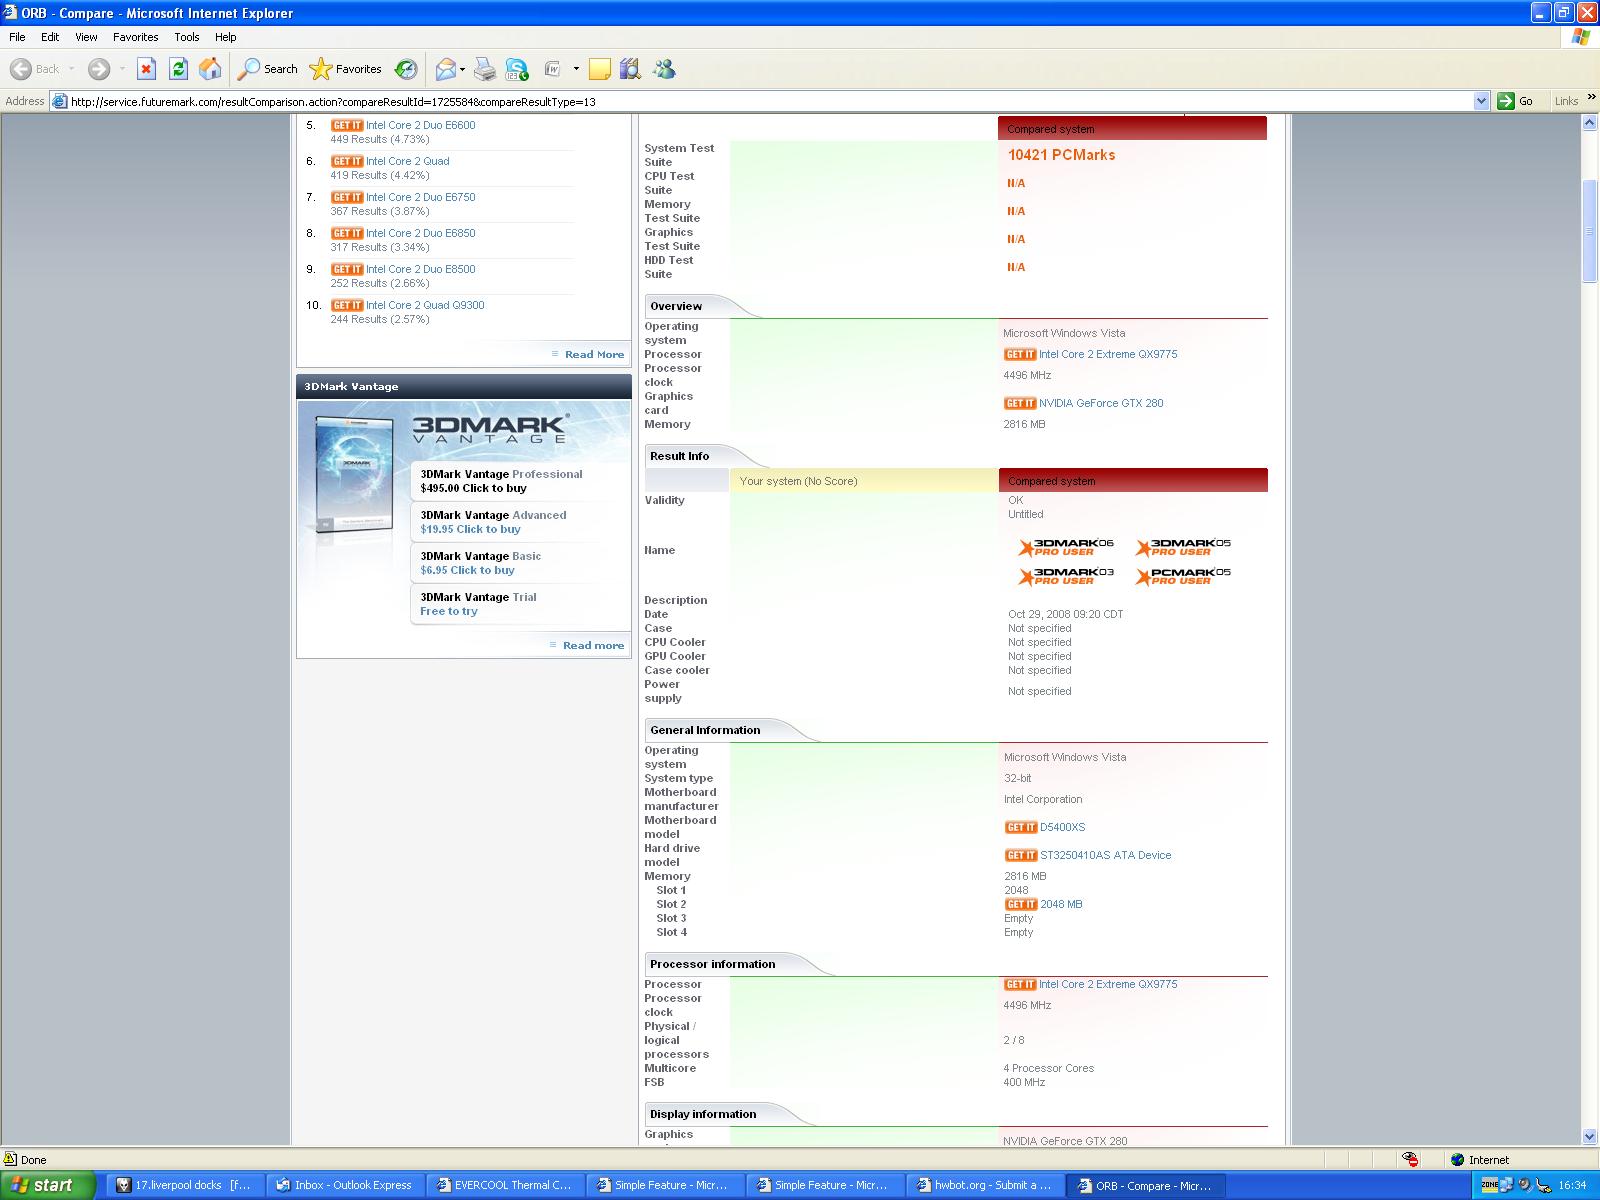Viewport: 1600px width, 1200px height.
Task: Click the 3DMark03 Pro User badge
Action: (x=1066, y=576)
